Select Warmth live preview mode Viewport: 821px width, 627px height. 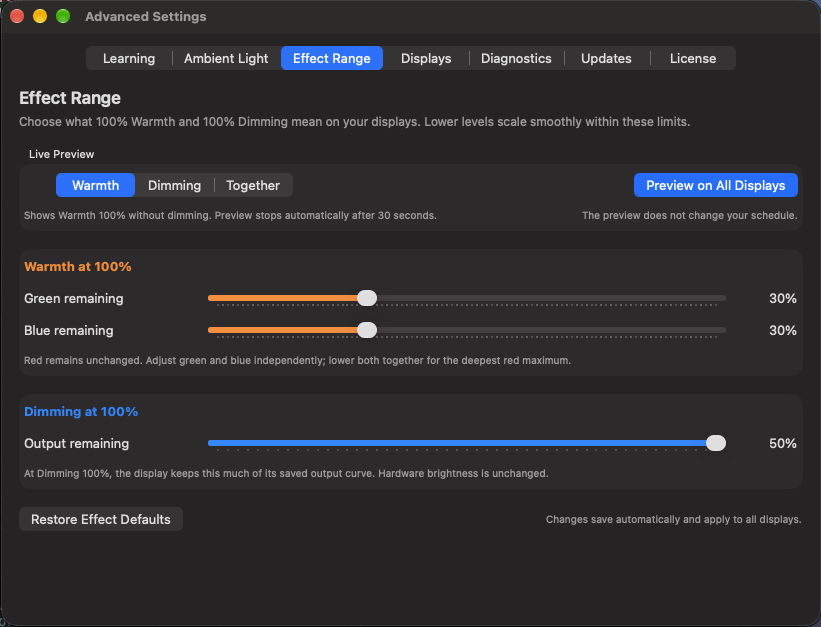(x=95, y=185)
